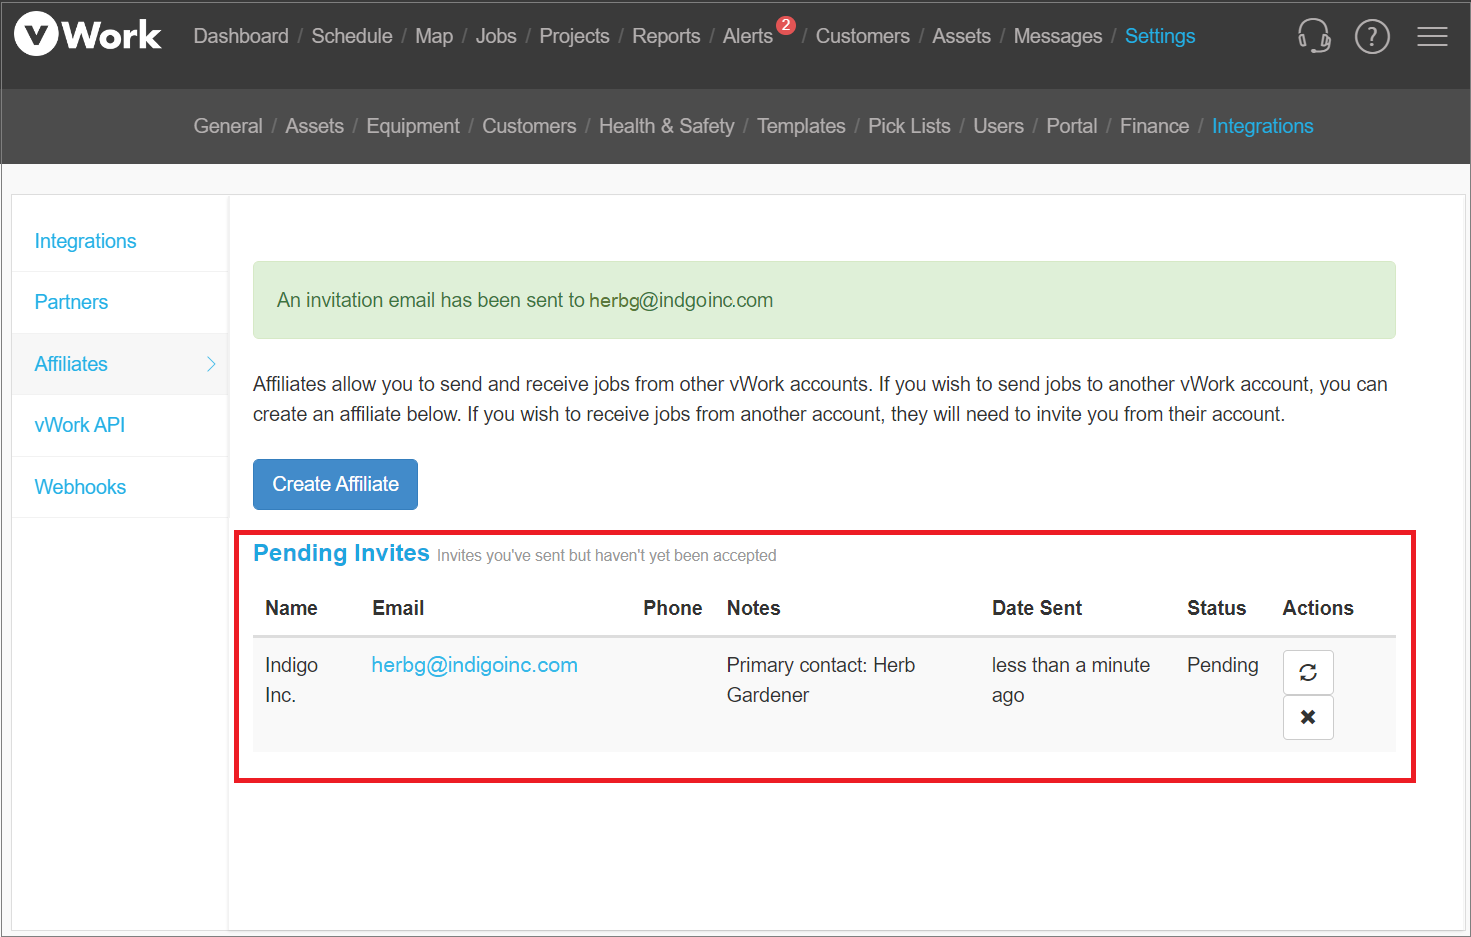Click the 'less than a minute ago' cell
The height and width of the screenshot is (937, 1471).
click(x=1071, y=680)
